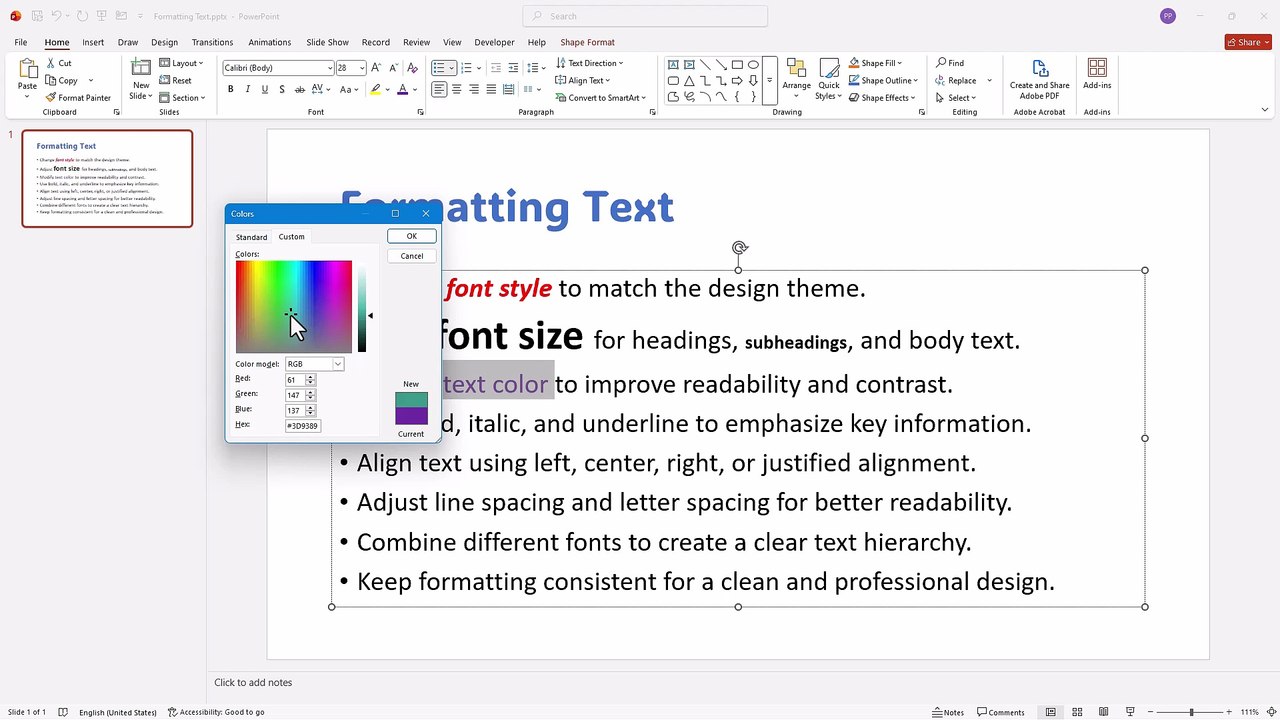The height and width of the screenshot is (720, 1280).
Task: Click Cancel in Colors dialog
Action: [x=411, y=256]
